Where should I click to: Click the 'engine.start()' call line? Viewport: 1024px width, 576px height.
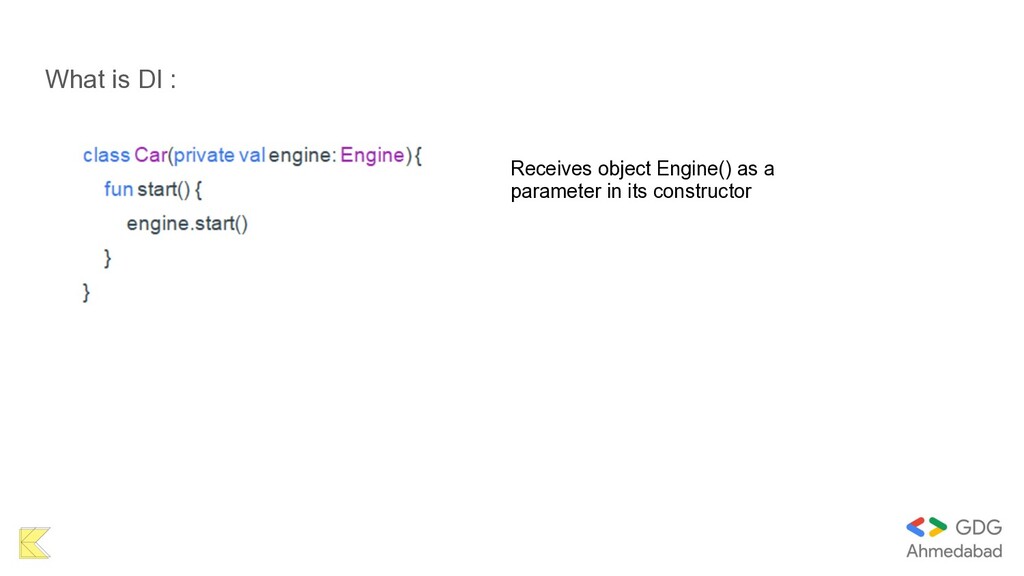pos(187,223)
